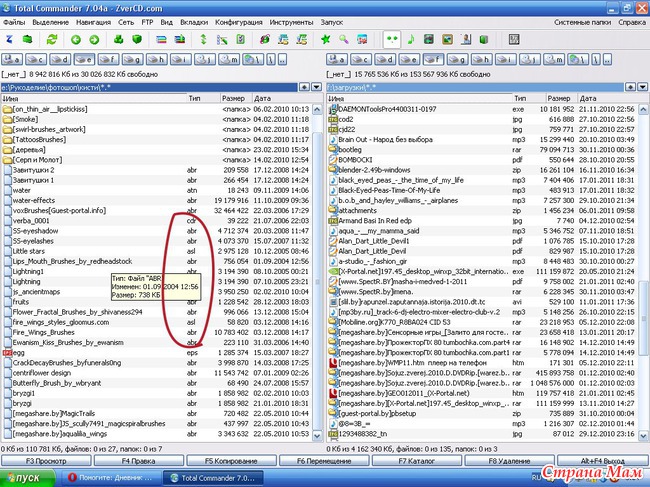Switch left panel to drive c
The image size is (650, 487).
(36, 60)
